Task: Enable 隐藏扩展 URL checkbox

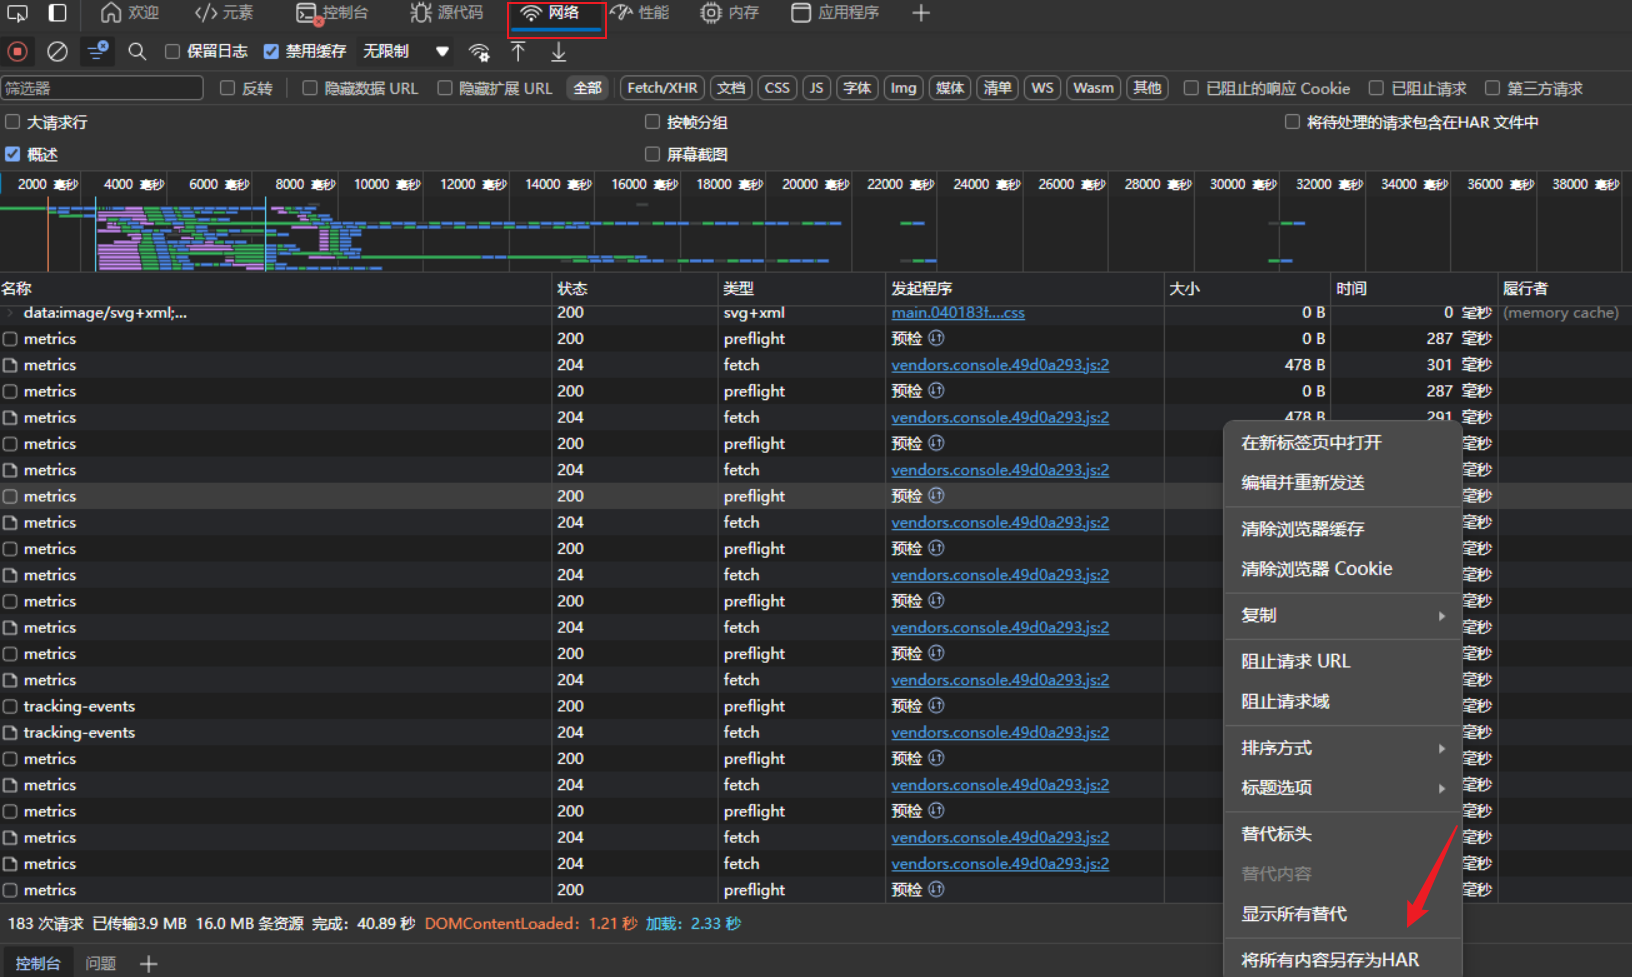Action: (x=445, y=88)
